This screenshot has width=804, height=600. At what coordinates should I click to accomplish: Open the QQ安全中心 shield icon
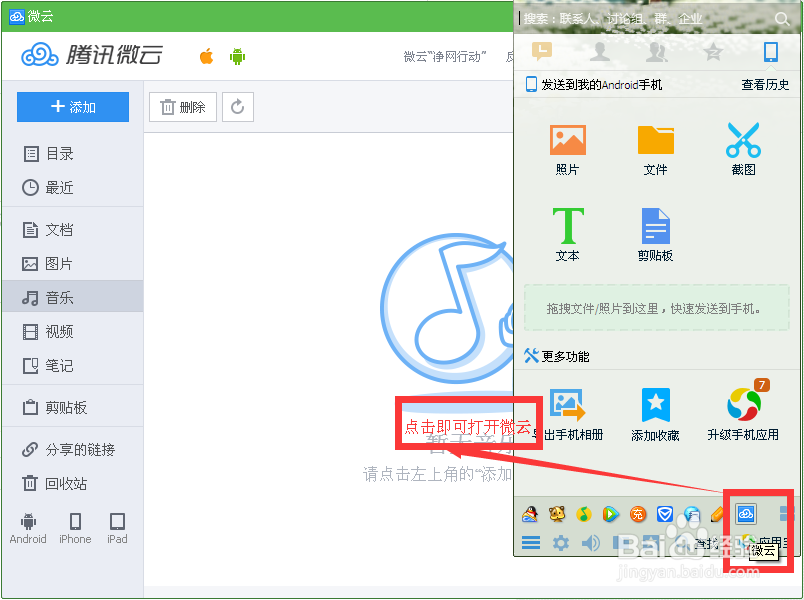coord(664,513)
